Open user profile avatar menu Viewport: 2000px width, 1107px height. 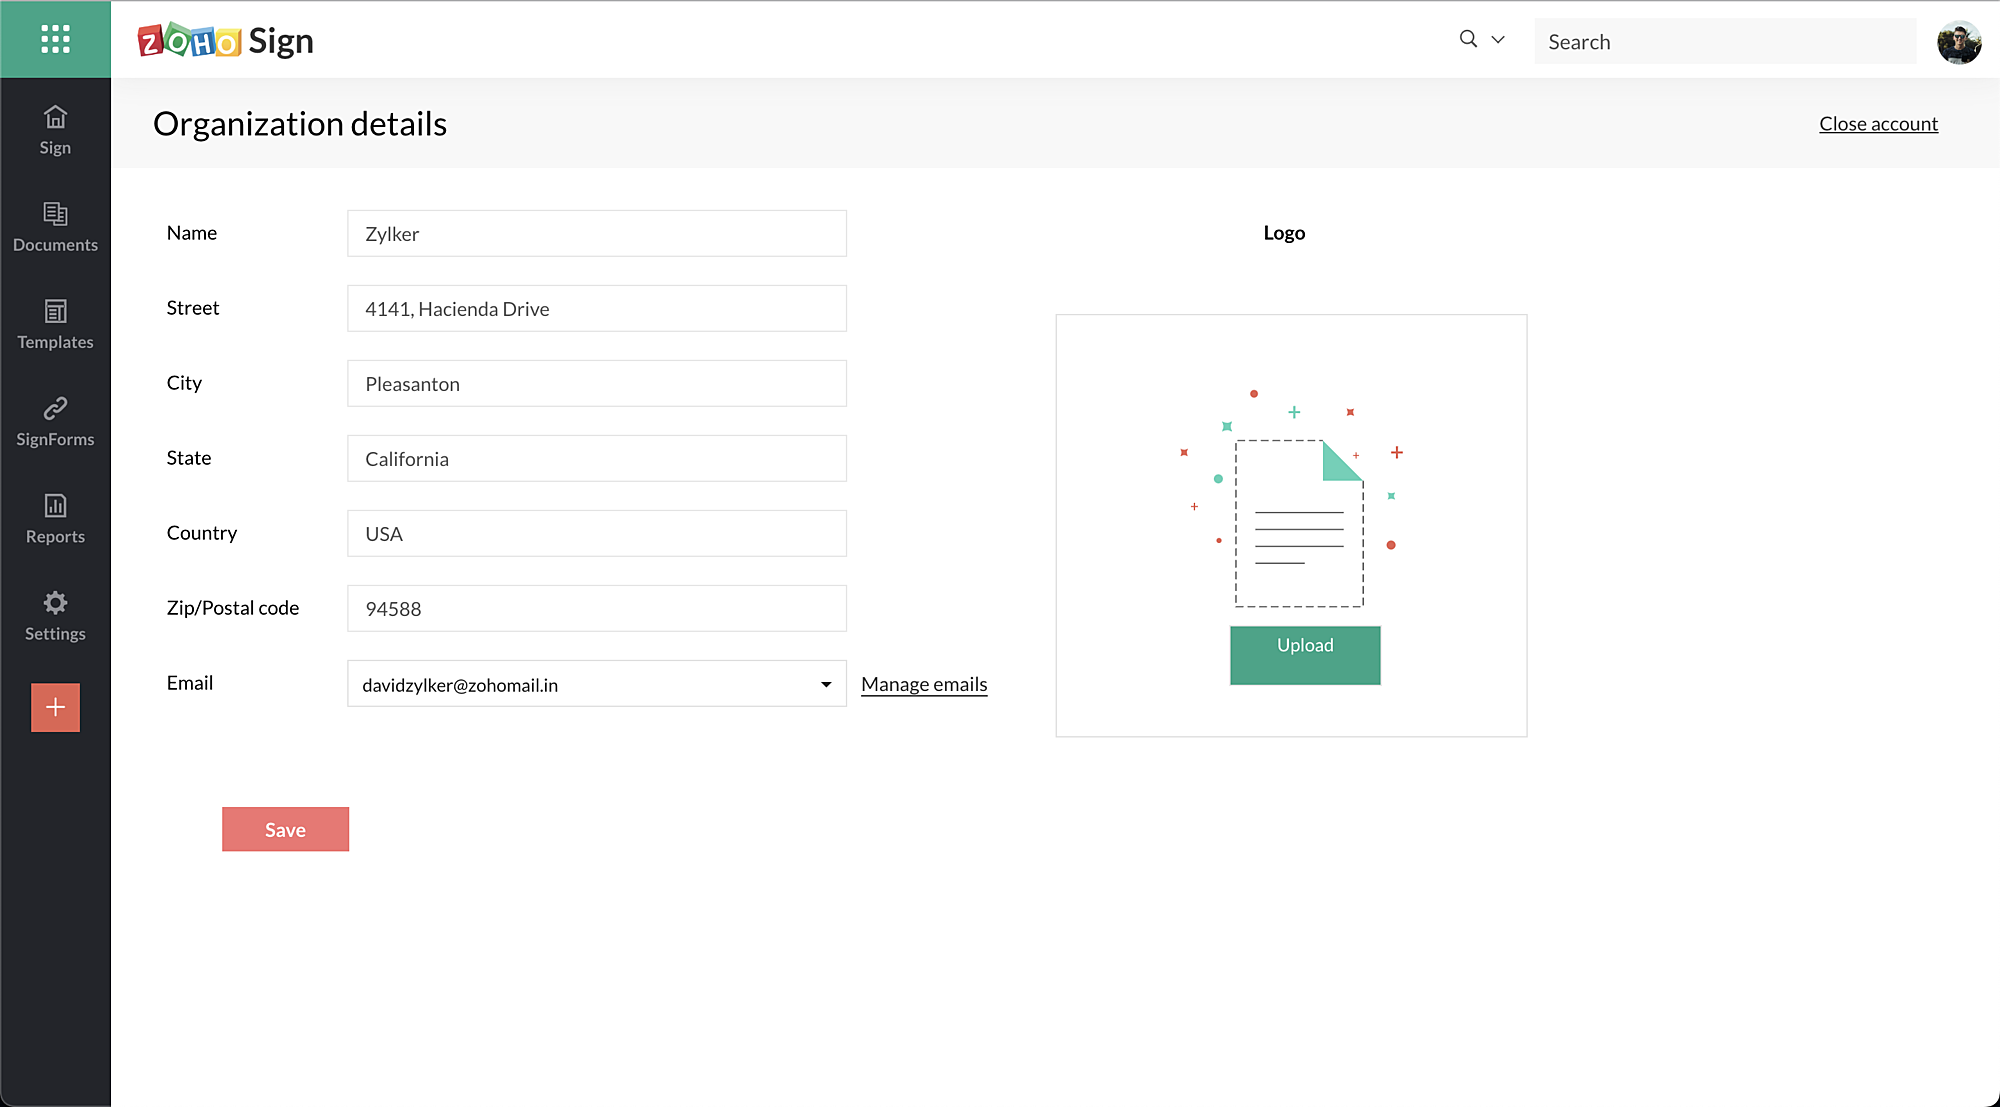pyautogui.click(x=1958, y=42)
